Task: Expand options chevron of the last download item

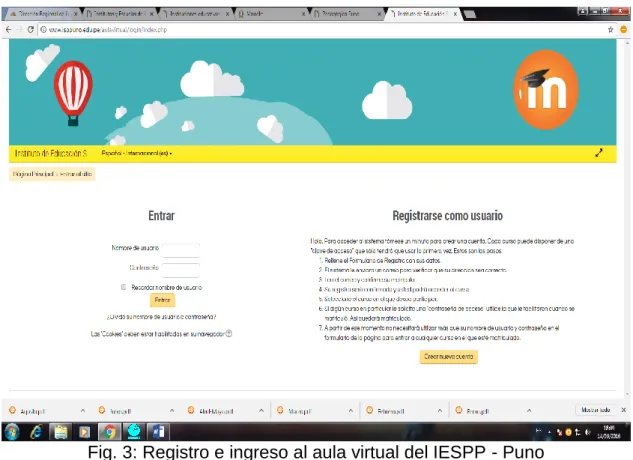Action: coord(529,410)
